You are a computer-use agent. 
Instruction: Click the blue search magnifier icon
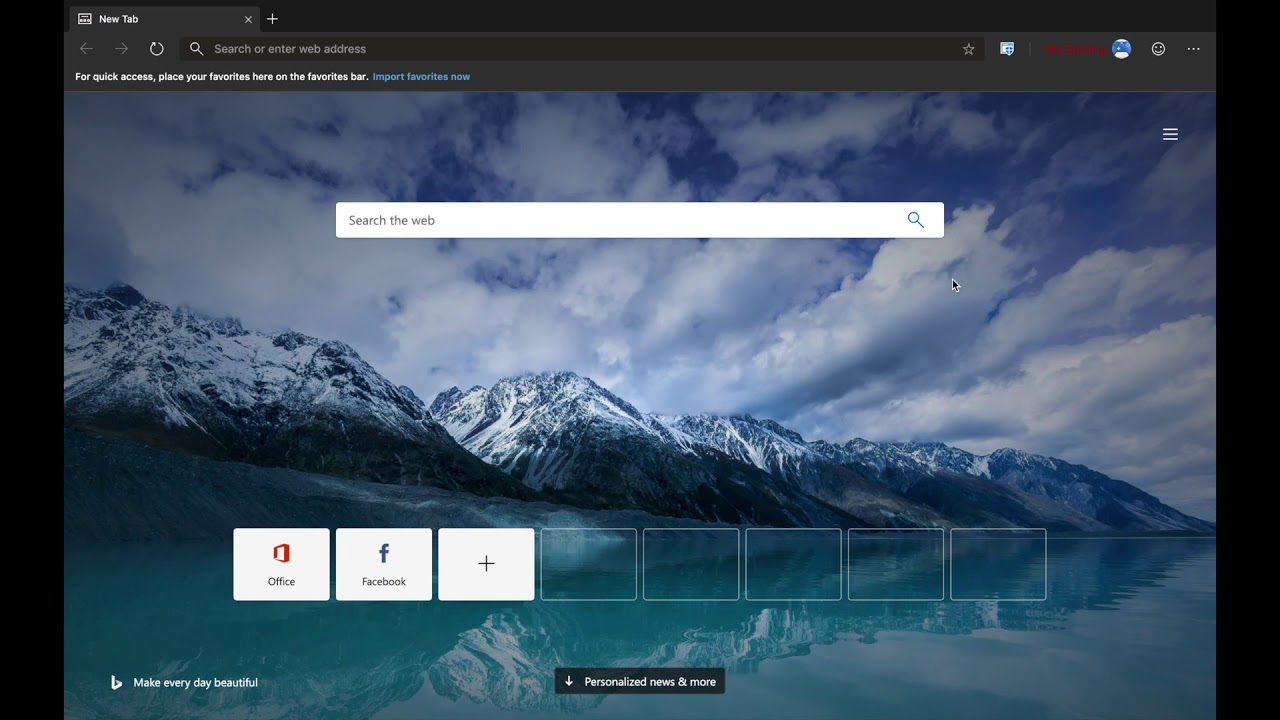pos(916,220)
